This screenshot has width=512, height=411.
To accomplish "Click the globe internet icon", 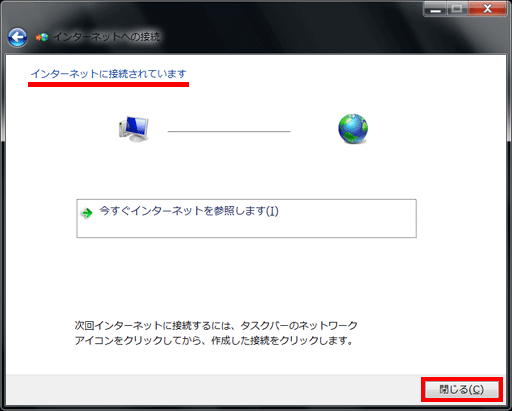I will point(353,129).
